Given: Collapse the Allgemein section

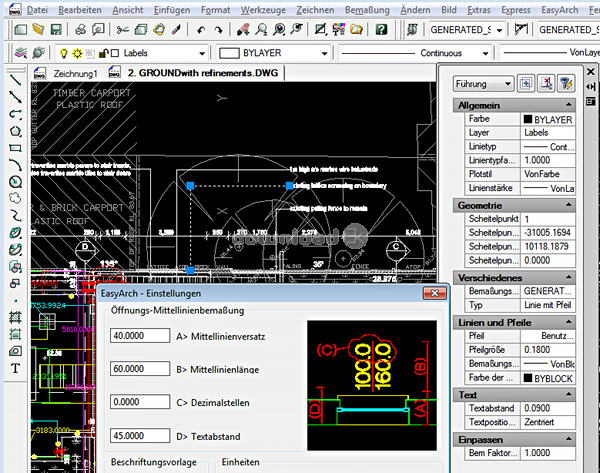Looking at the screenshot, I should click(x=569, y=104).
